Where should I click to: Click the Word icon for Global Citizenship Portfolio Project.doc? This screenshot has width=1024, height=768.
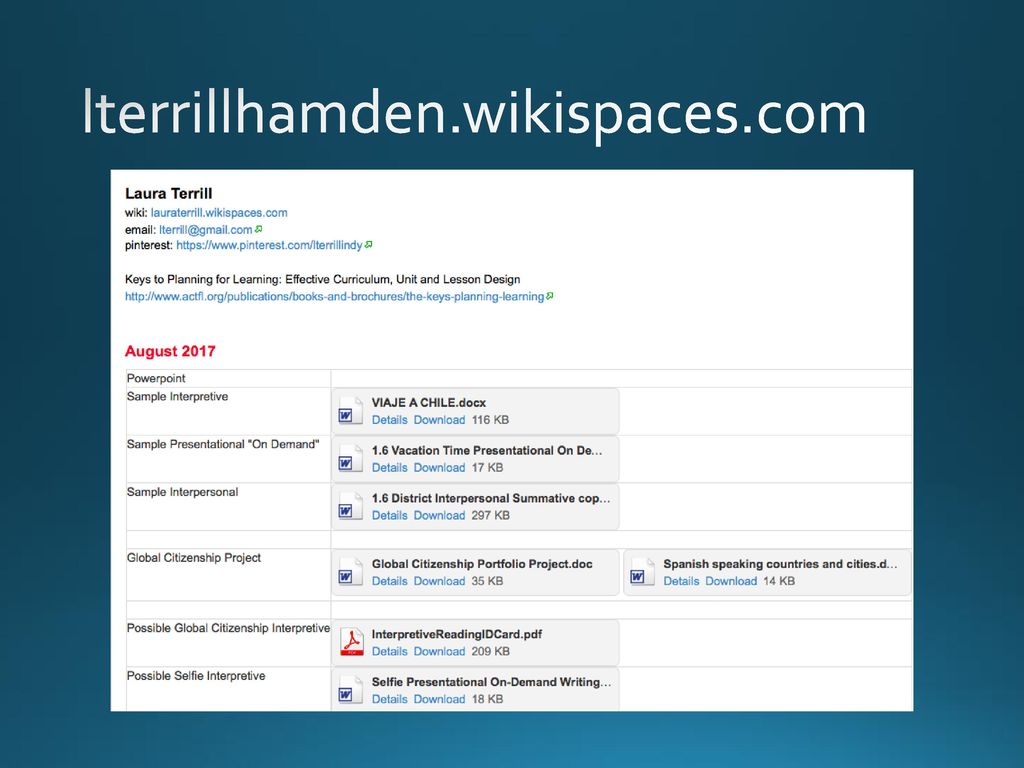click(350, 572)
